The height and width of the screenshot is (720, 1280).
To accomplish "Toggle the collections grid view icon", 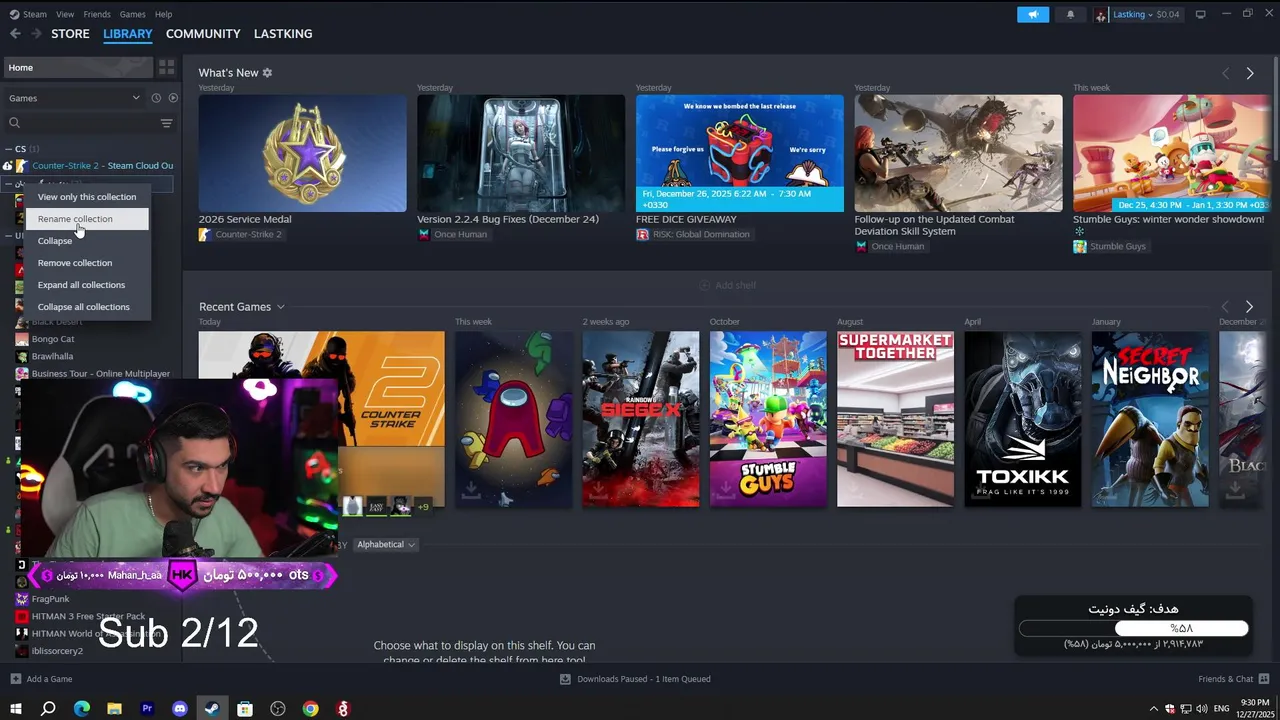I will pyautogui.click(x=166, y=67).
